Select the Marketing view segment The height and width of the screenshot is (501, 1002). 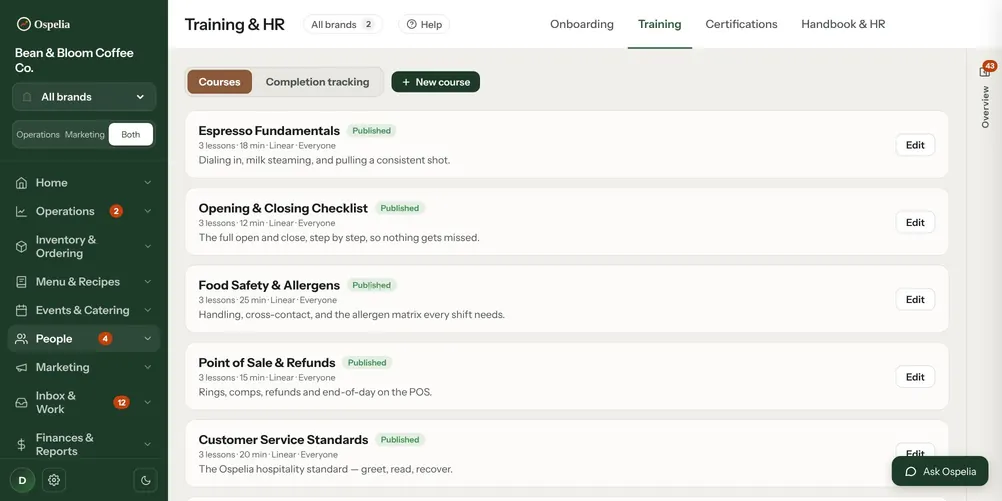point(84,135)
